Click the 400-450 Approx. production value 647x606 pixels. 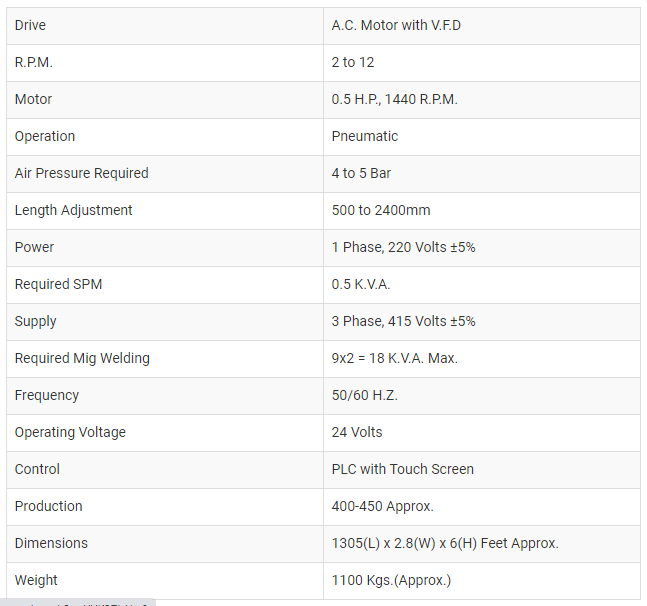click(x=383, y=507)
